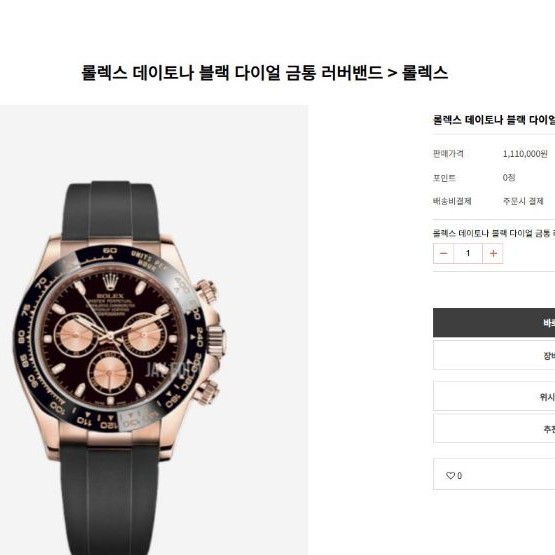
Task: Click the white 장바구니 cart button
Action: pos(494,355)
